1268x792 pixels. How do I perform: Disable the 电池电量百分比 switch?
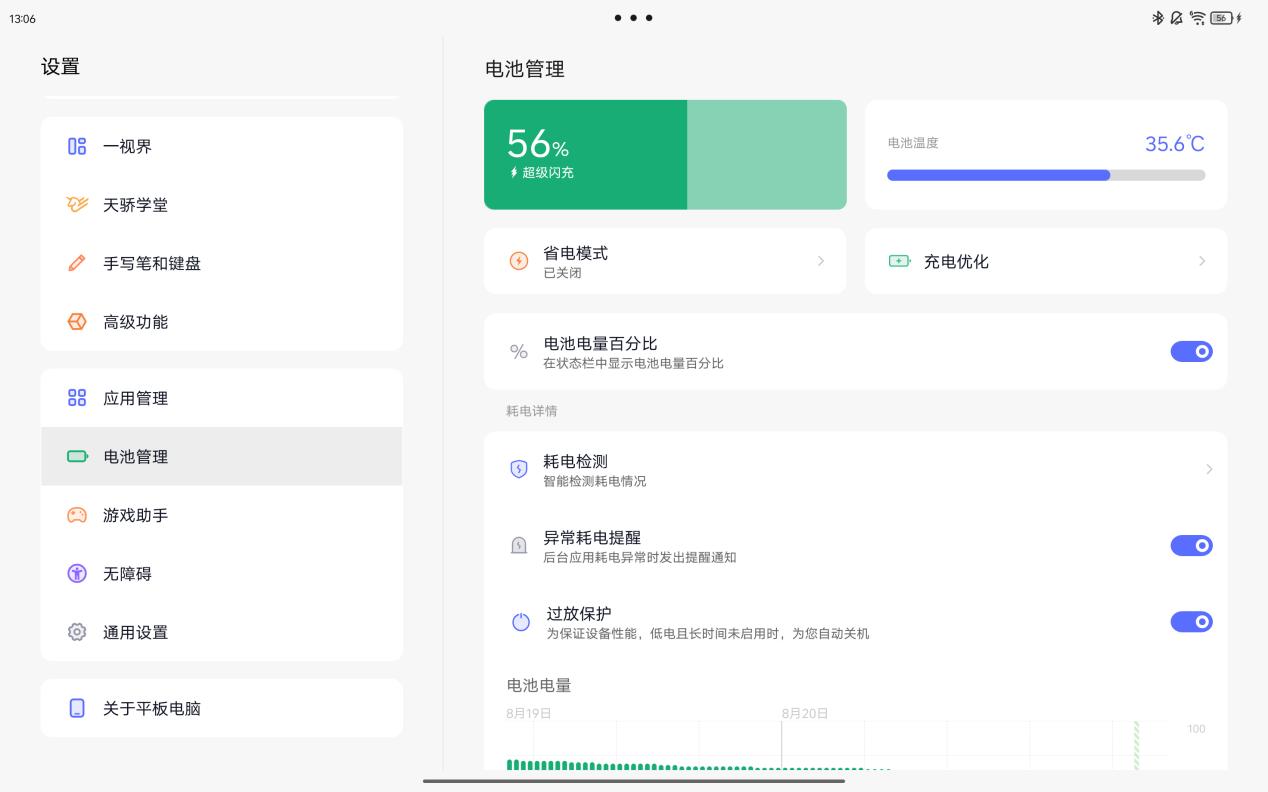point(1192,351)
